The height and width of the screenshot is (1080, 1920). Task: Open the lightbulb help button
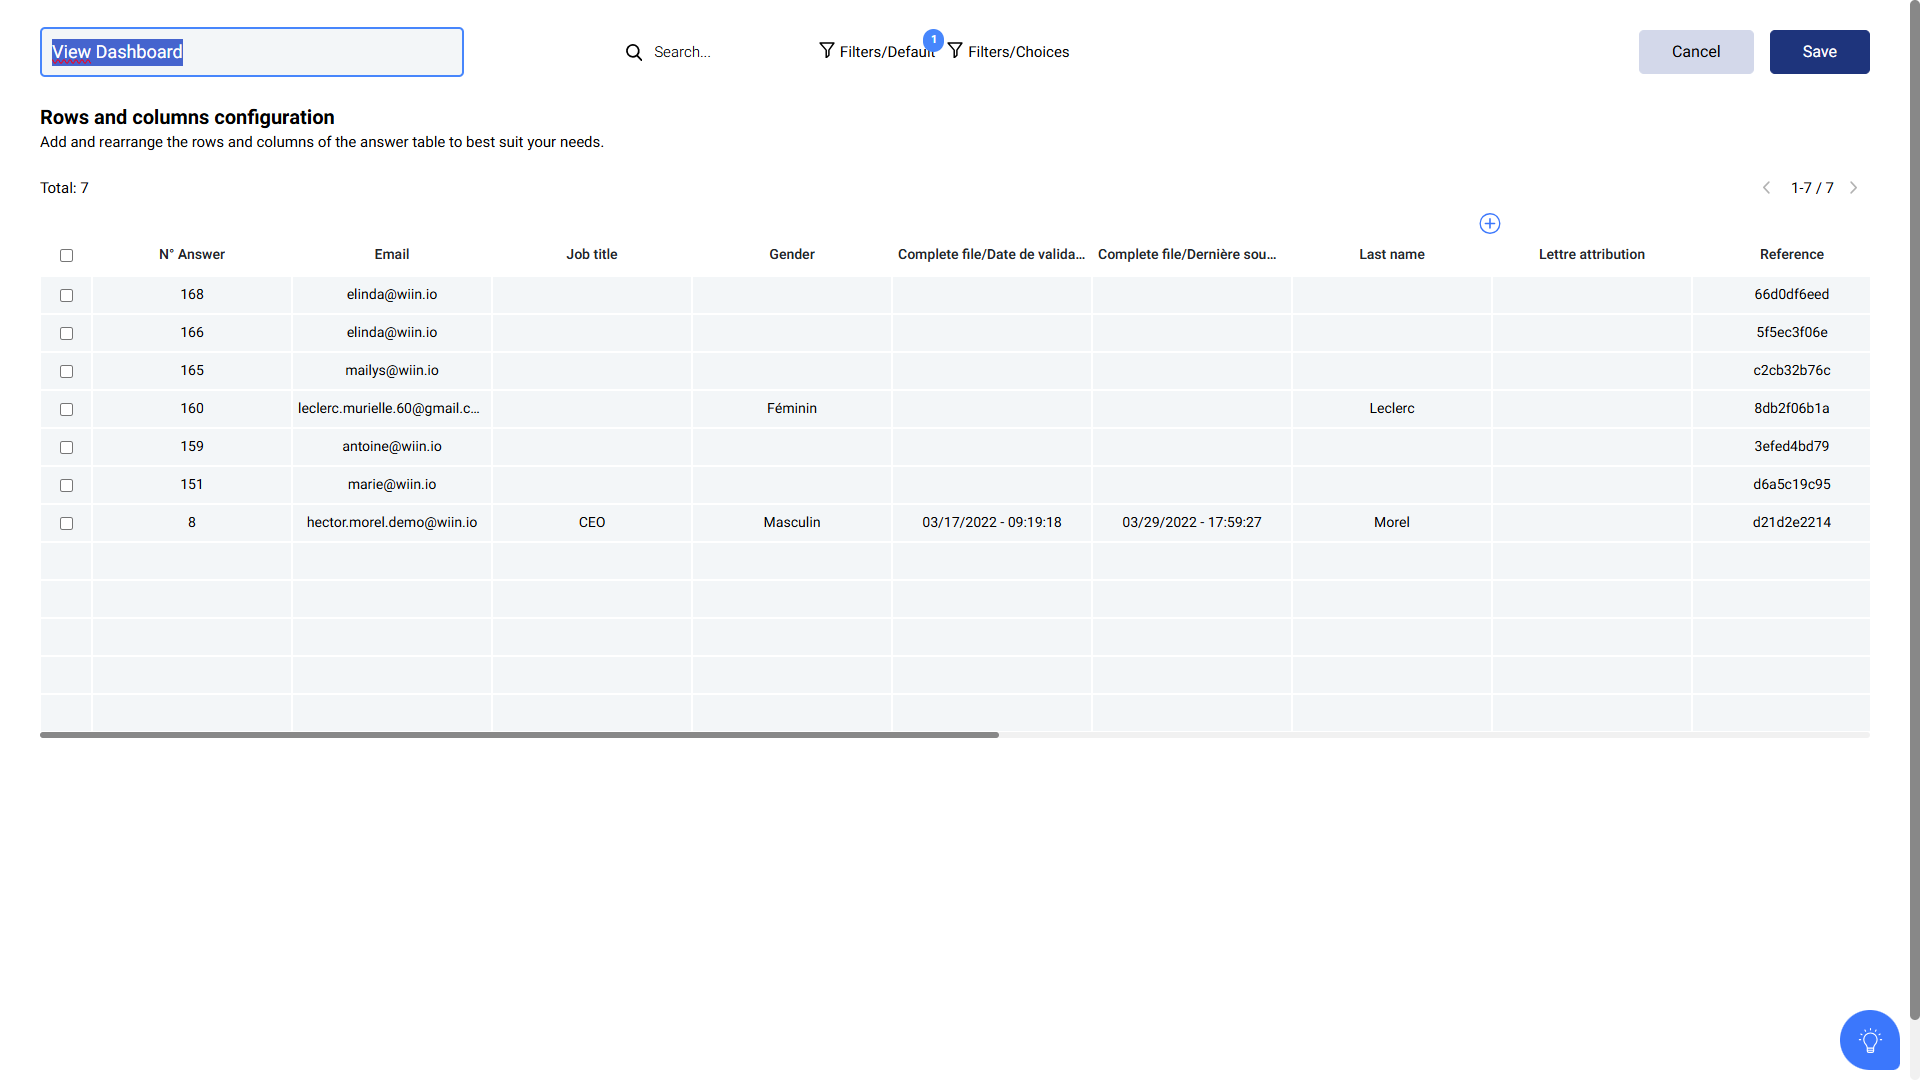click(x=1869, y=1040)
